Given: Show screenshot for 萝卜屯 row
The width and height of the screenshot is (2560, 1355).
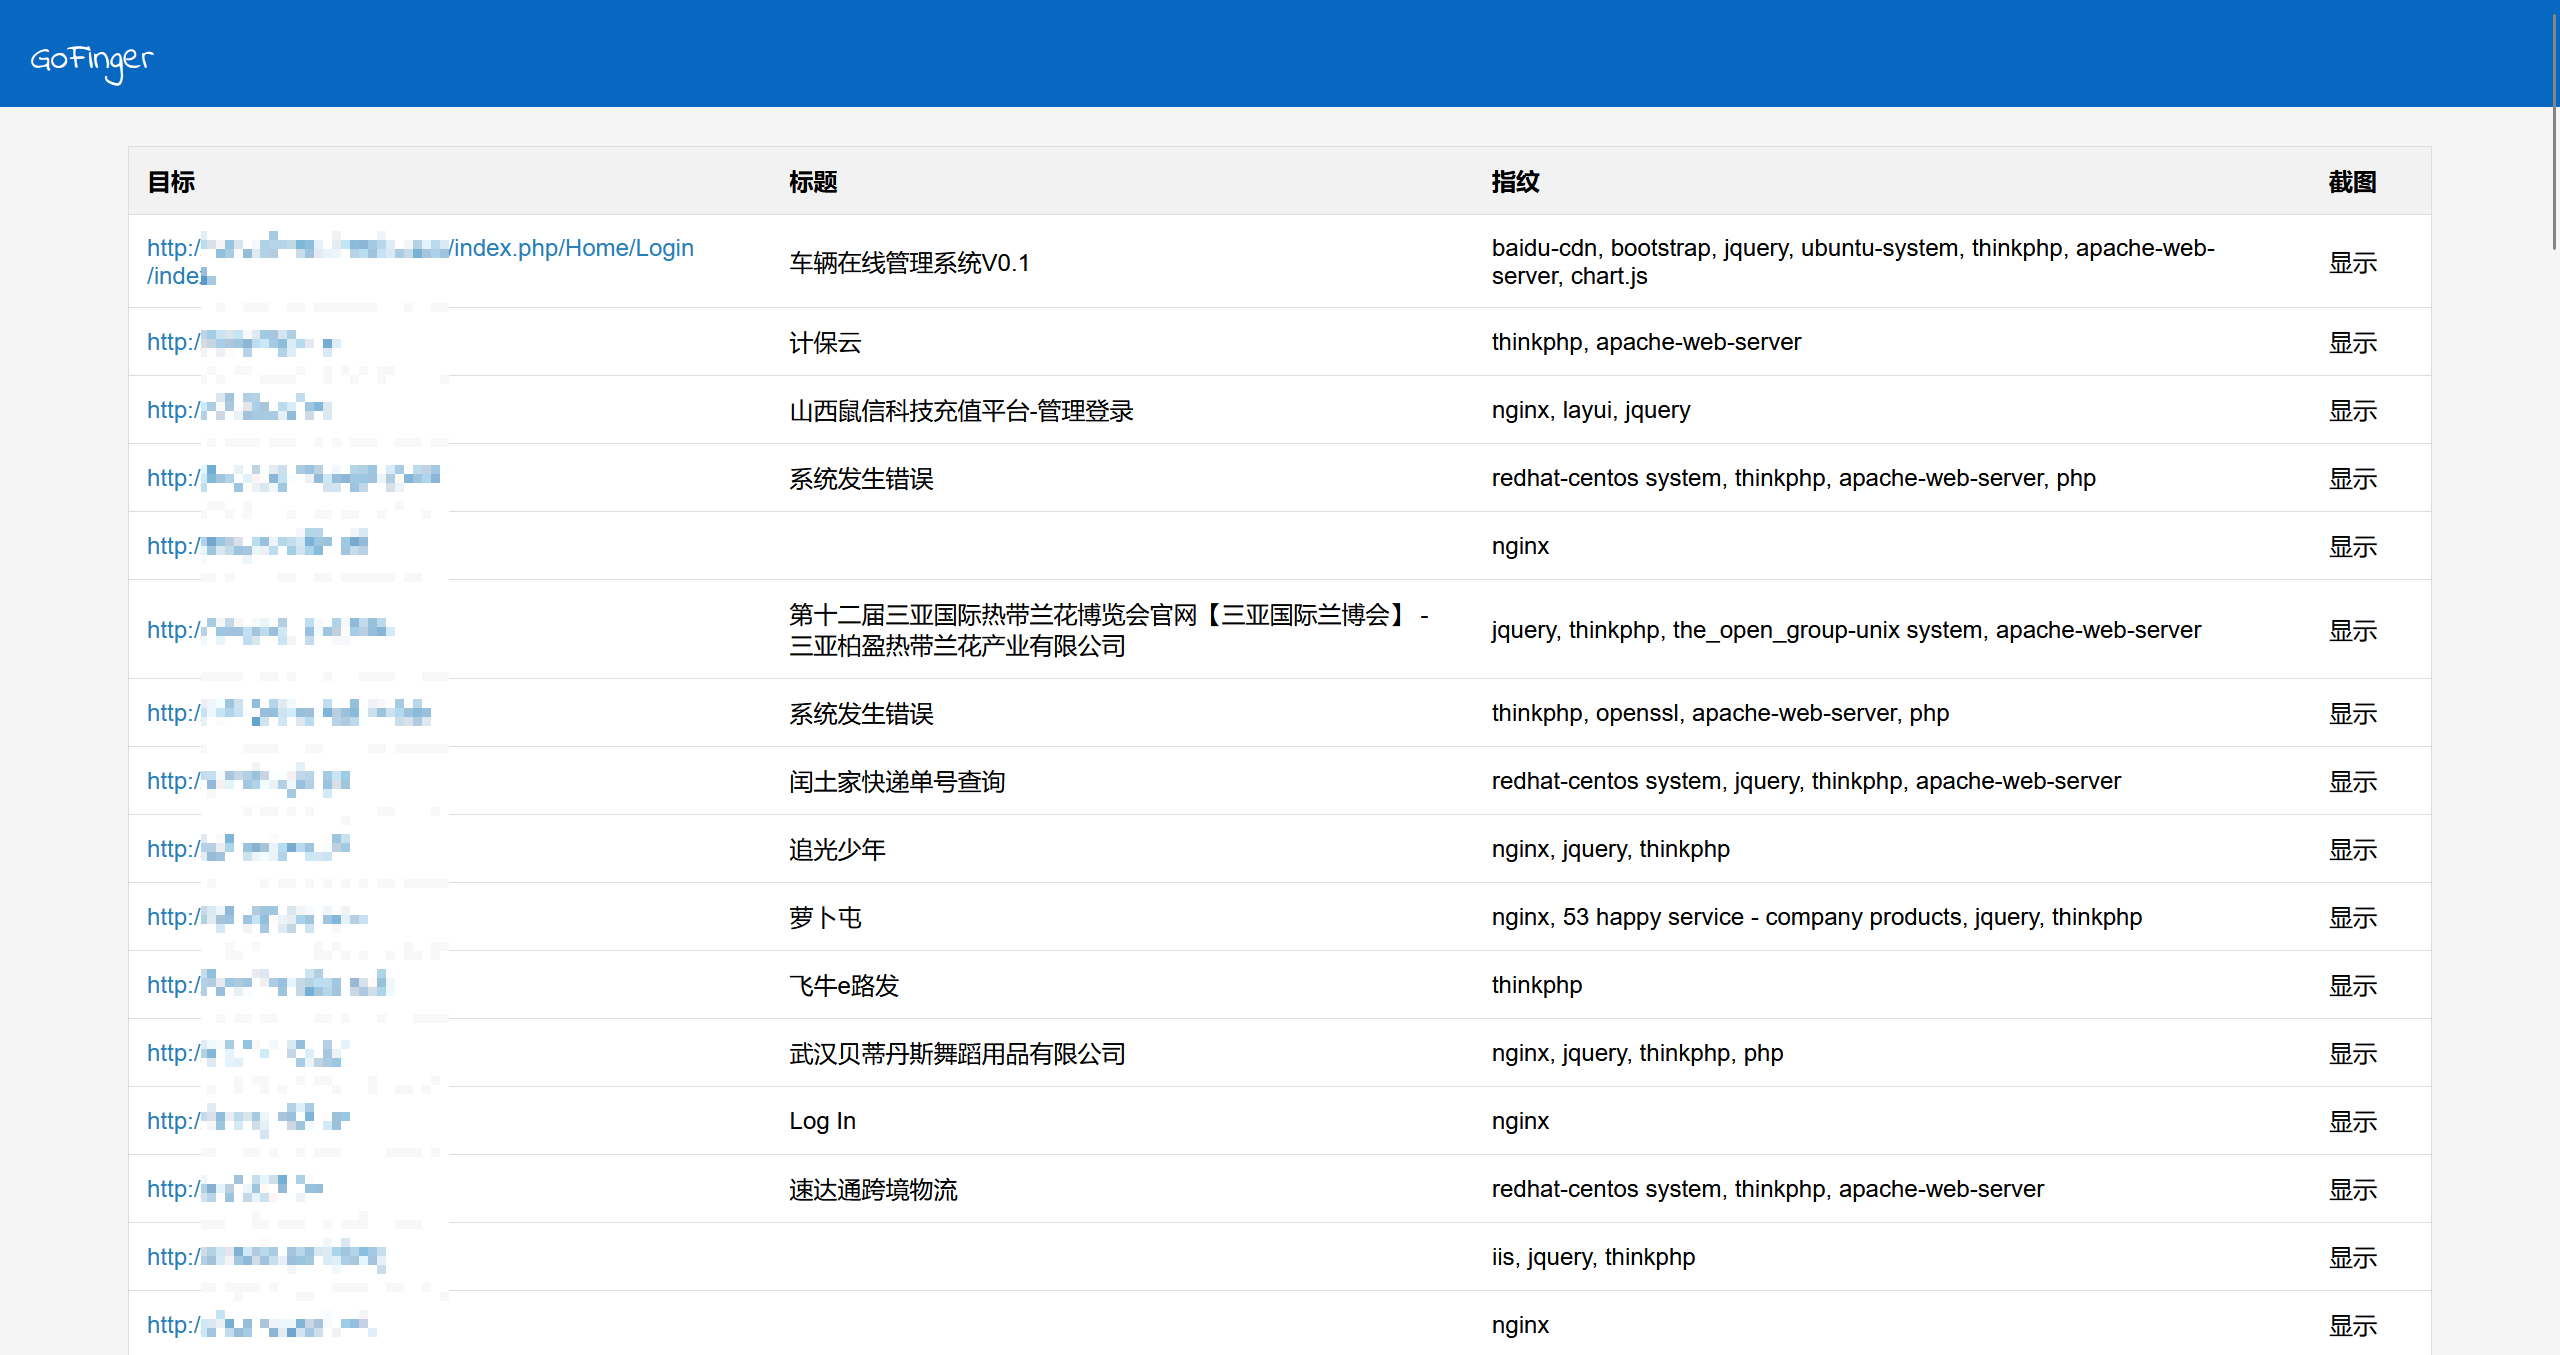Looking at the screenshot, I should (x=2352, y=918).
